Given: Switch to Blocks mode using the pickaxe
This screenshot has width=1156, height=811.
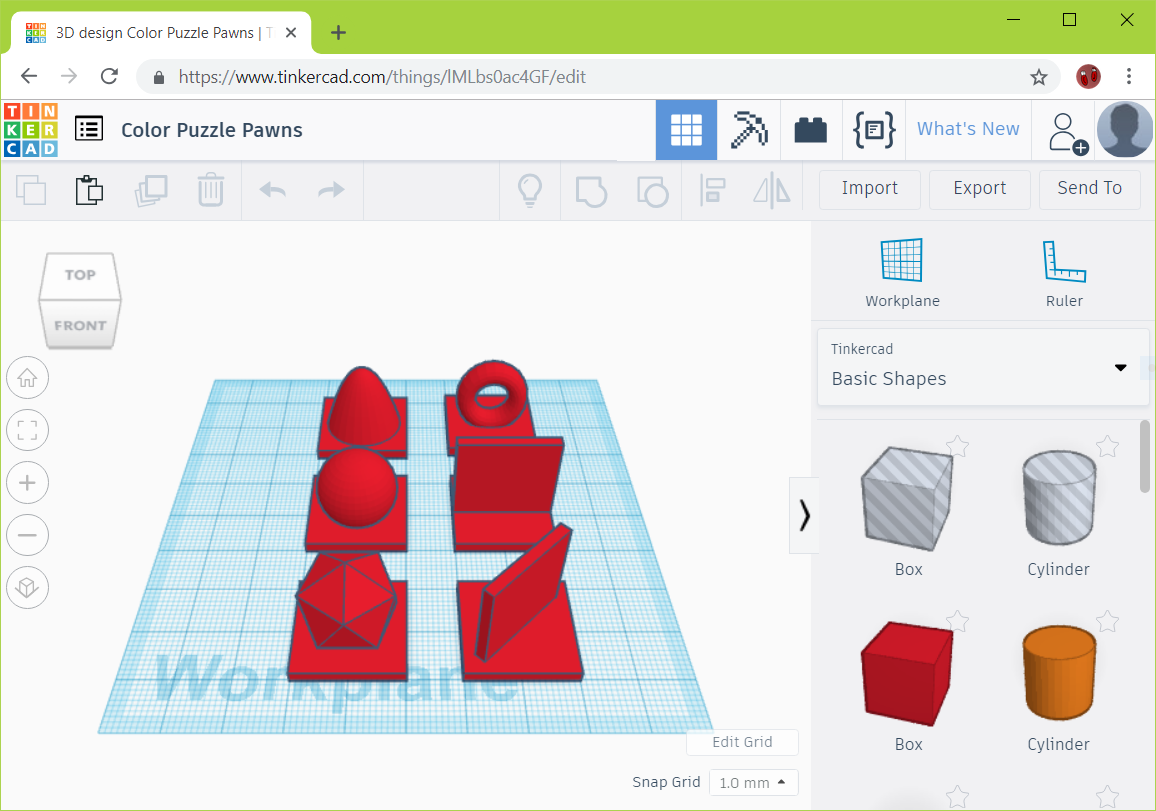Looking at the screenshot, I should [749, 129].
